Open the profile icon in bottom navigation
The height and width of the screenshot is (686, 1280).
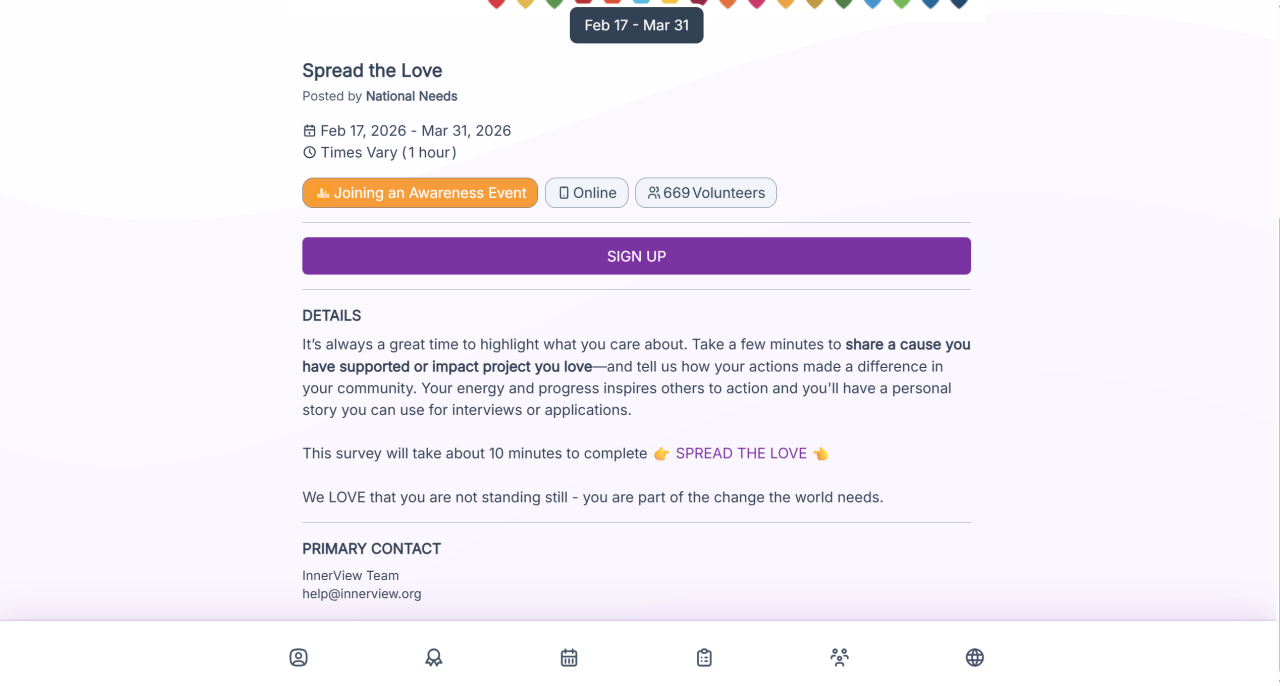point(298,657)
